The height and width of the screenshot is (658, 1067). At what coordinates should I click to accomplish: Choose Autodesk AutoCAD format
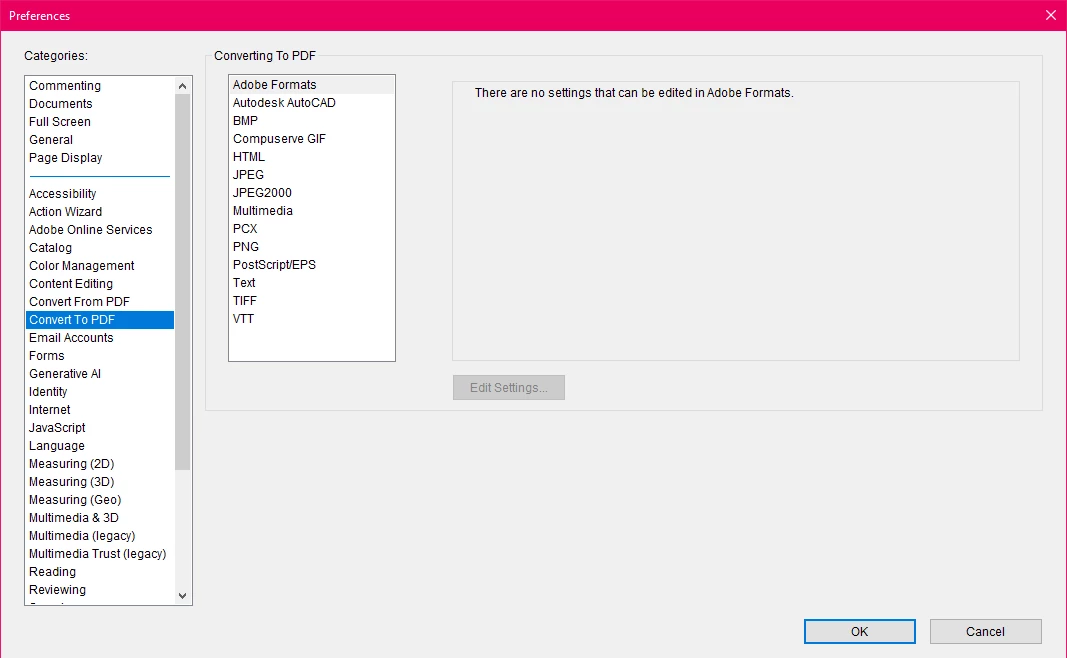pyautogui.click(x=312, y=103)
